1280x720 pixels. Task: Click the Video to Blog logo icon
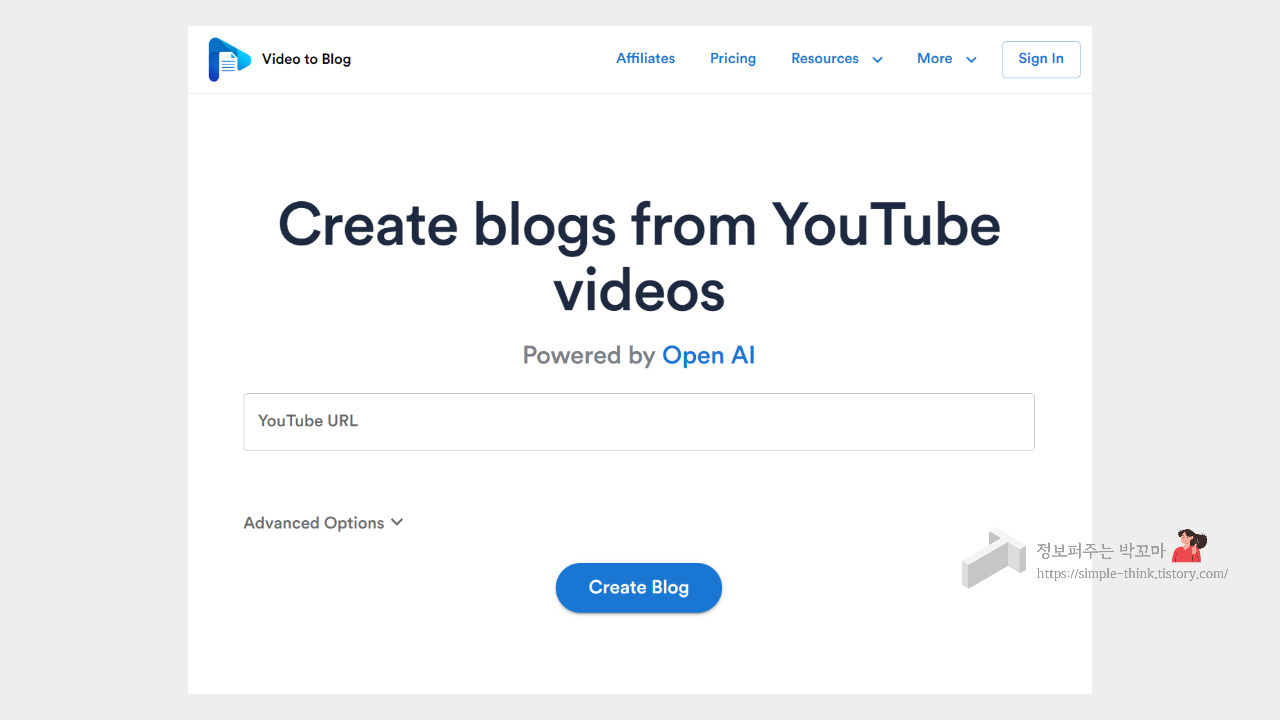[229, 59]
